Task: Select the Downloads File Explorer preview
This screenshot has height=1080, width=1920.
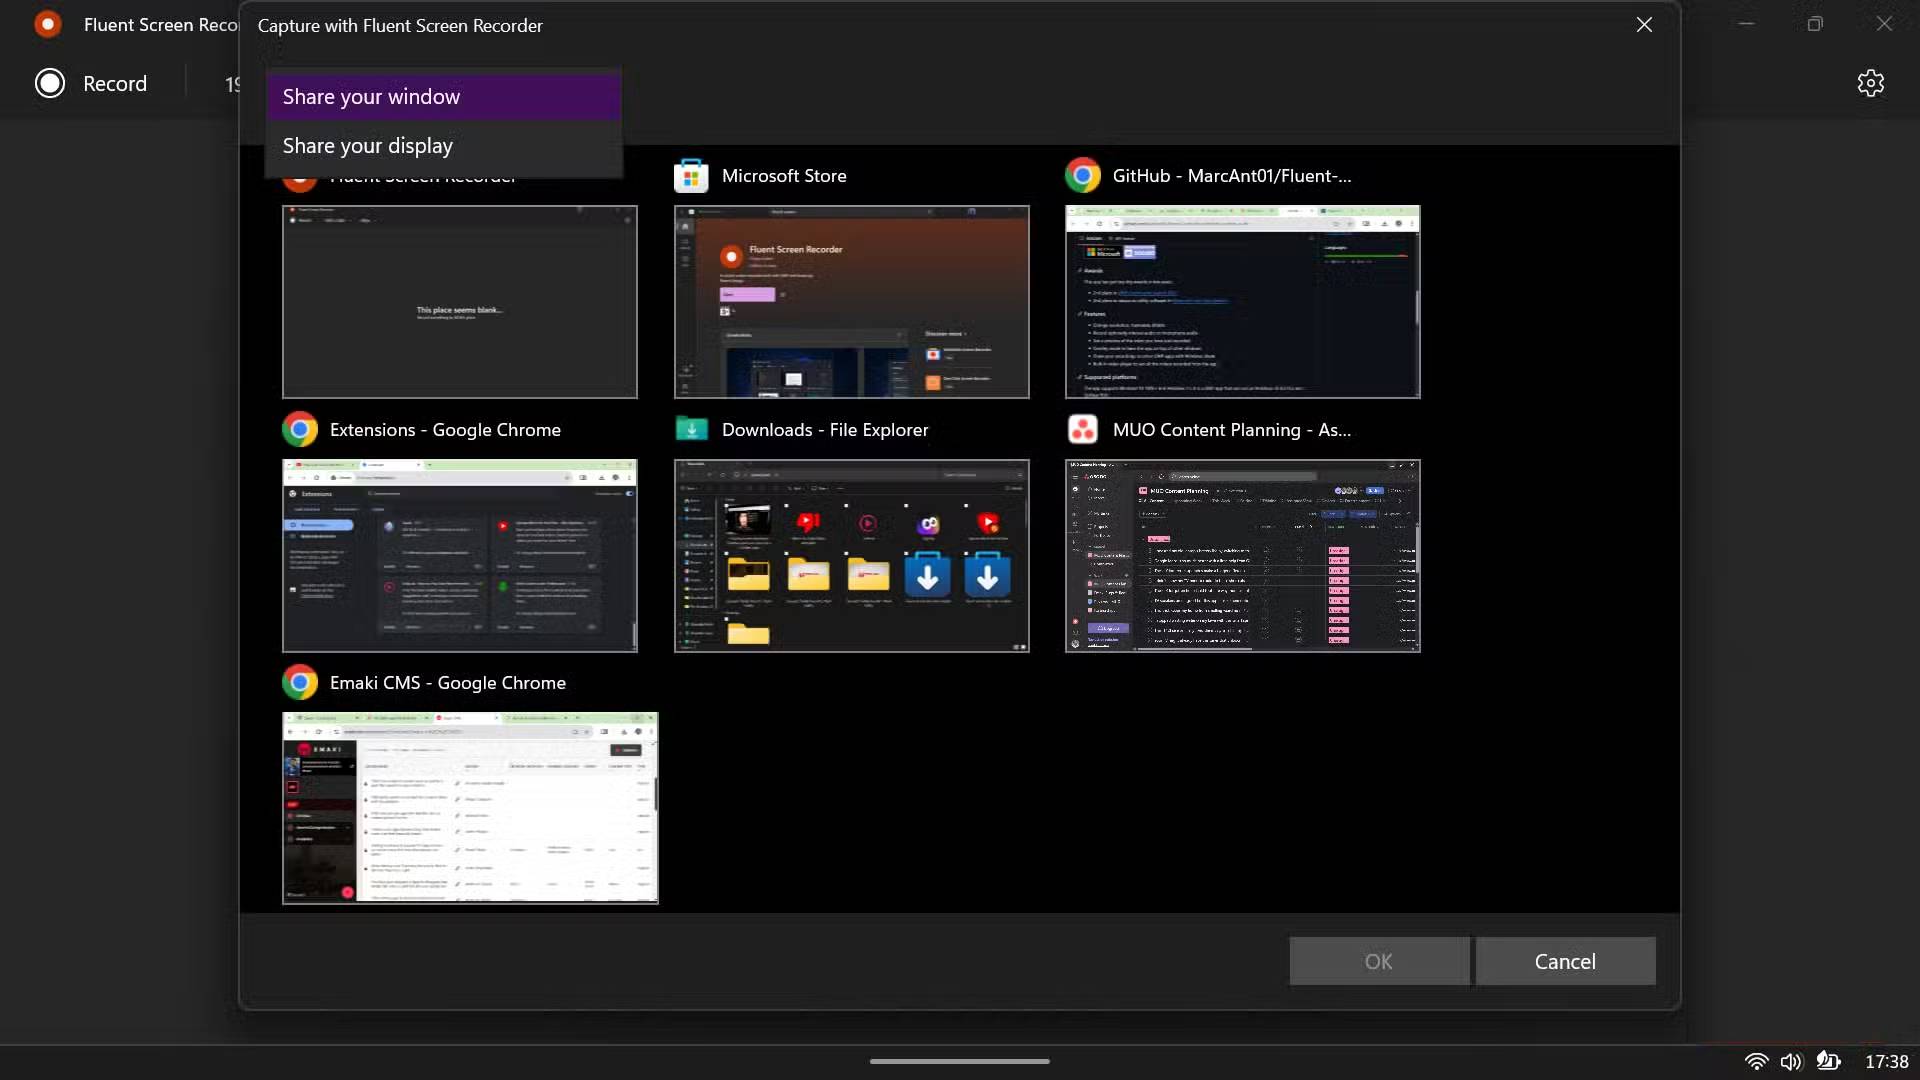Action: coord(850,555)
